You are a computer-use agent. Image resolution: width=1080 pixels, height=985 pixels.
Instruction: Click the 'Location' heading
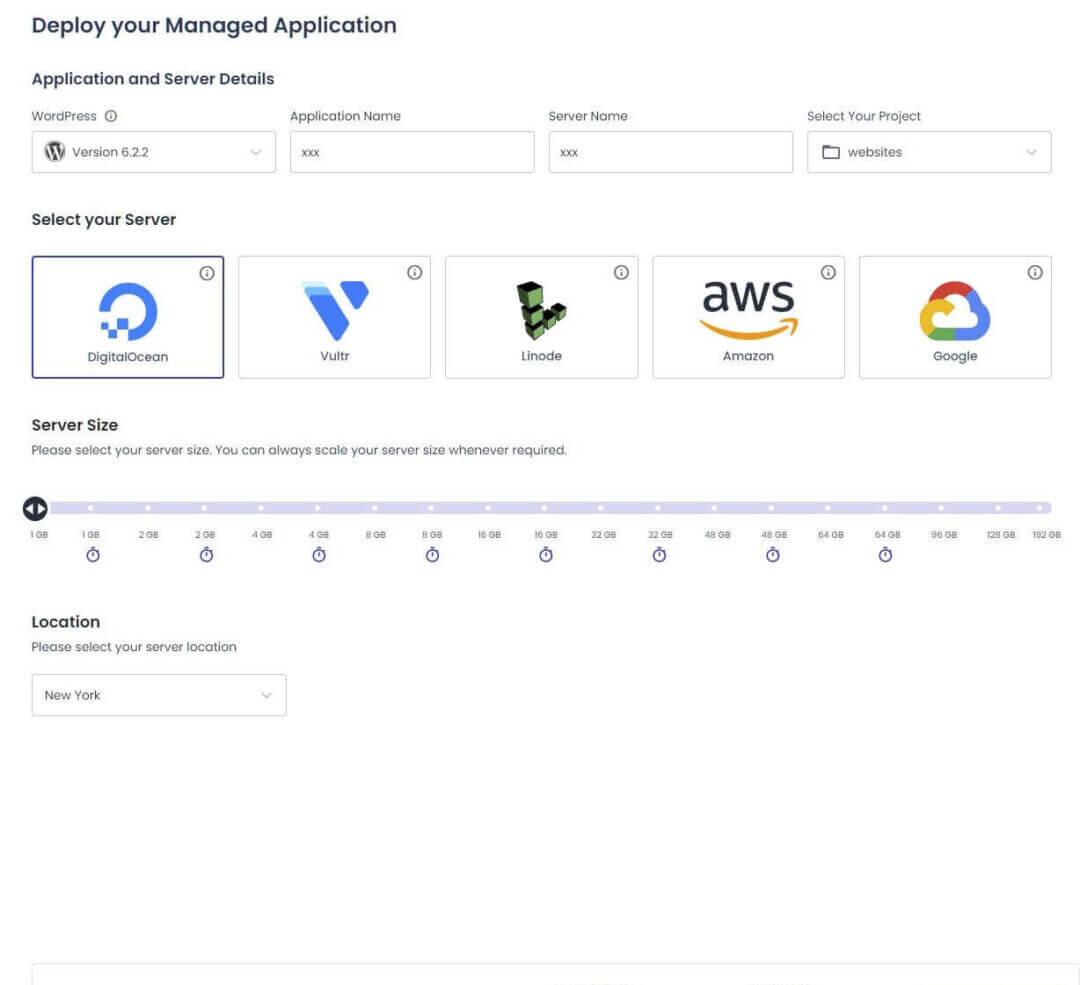(66, 622)
